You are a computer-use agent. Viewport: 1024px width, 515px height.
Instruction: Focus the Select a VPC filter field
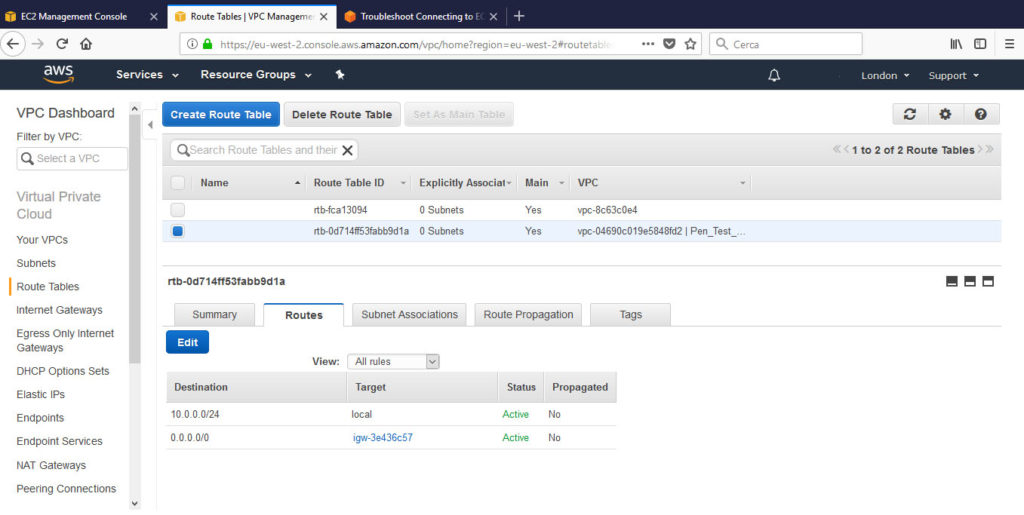pyautogui.click(x=72, y=159)
